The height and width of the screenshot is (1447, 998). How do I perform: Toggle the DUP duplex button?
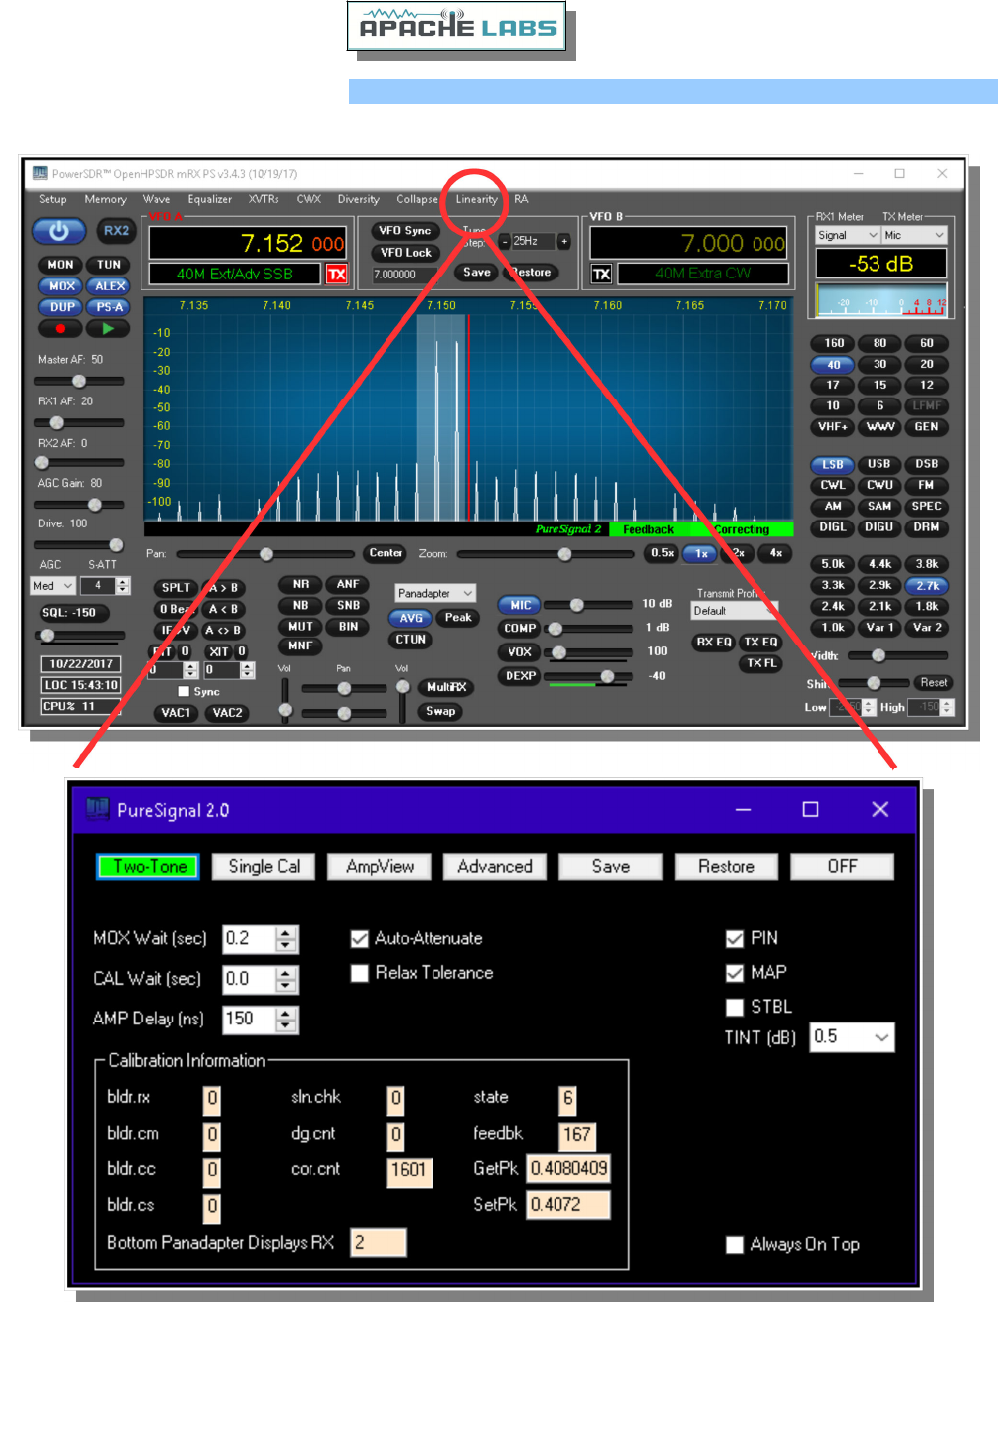[x=62, y=307]
